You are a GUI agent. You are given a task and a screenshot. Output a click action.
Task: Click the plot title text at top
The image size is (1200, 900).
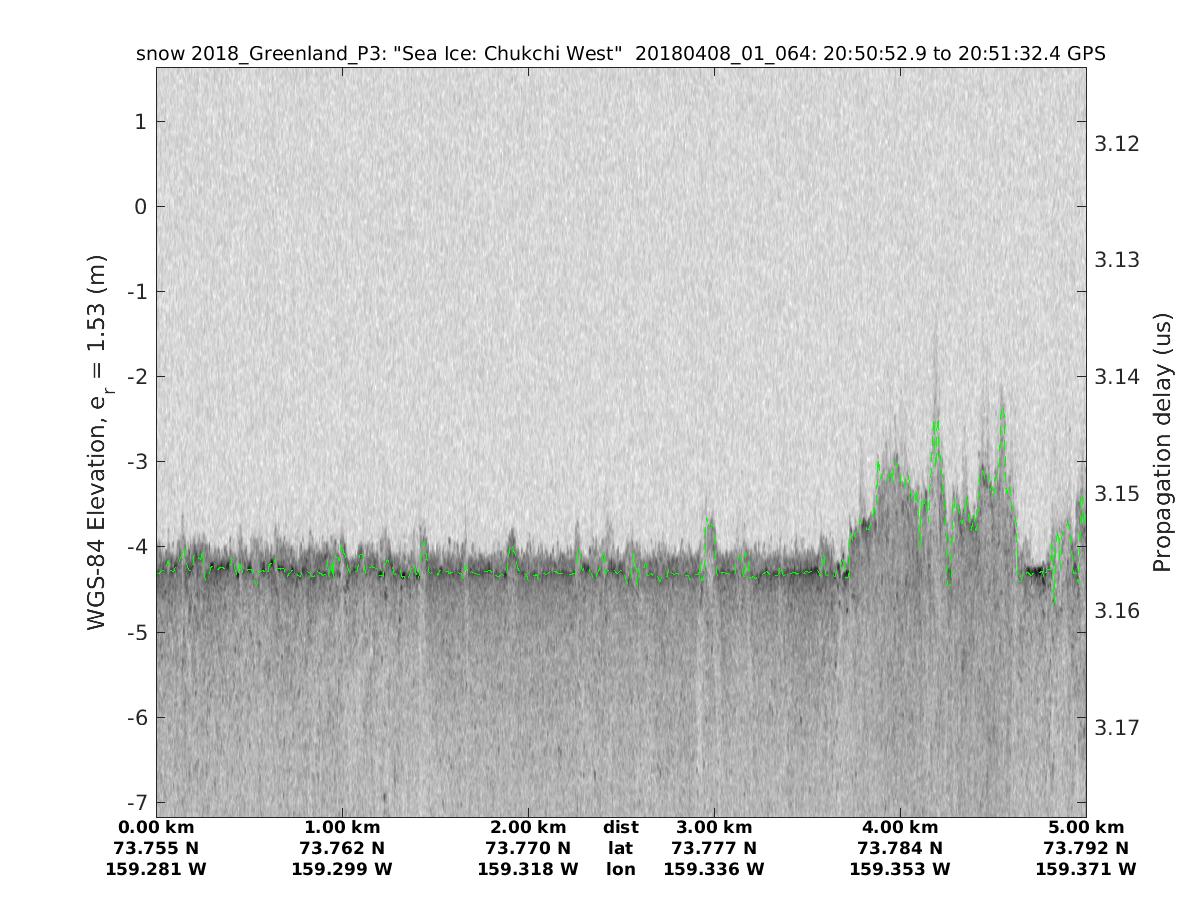point(620,54)
